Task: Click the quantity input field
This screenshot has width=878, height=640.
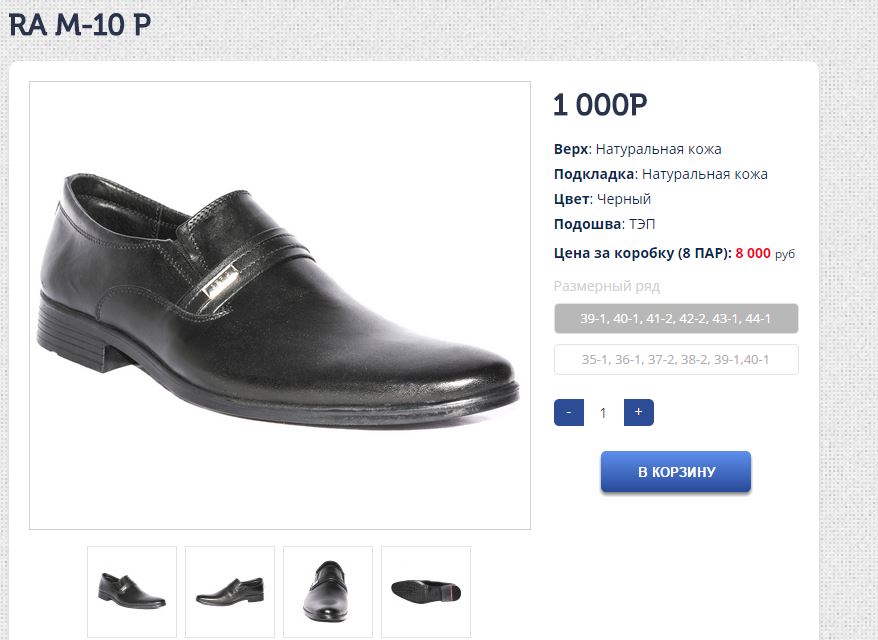Action: coord(603,412)
